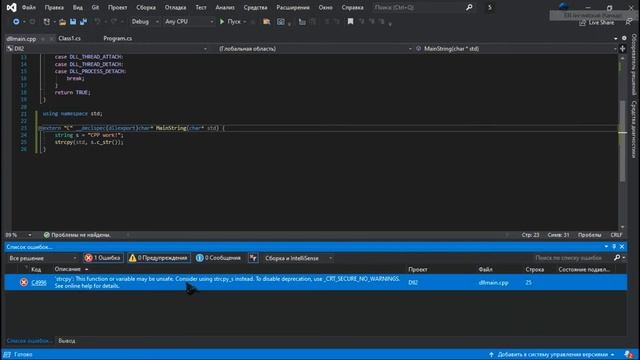
Task: Click the Save floppy disk icon
Action: click(x=73, y=22)
